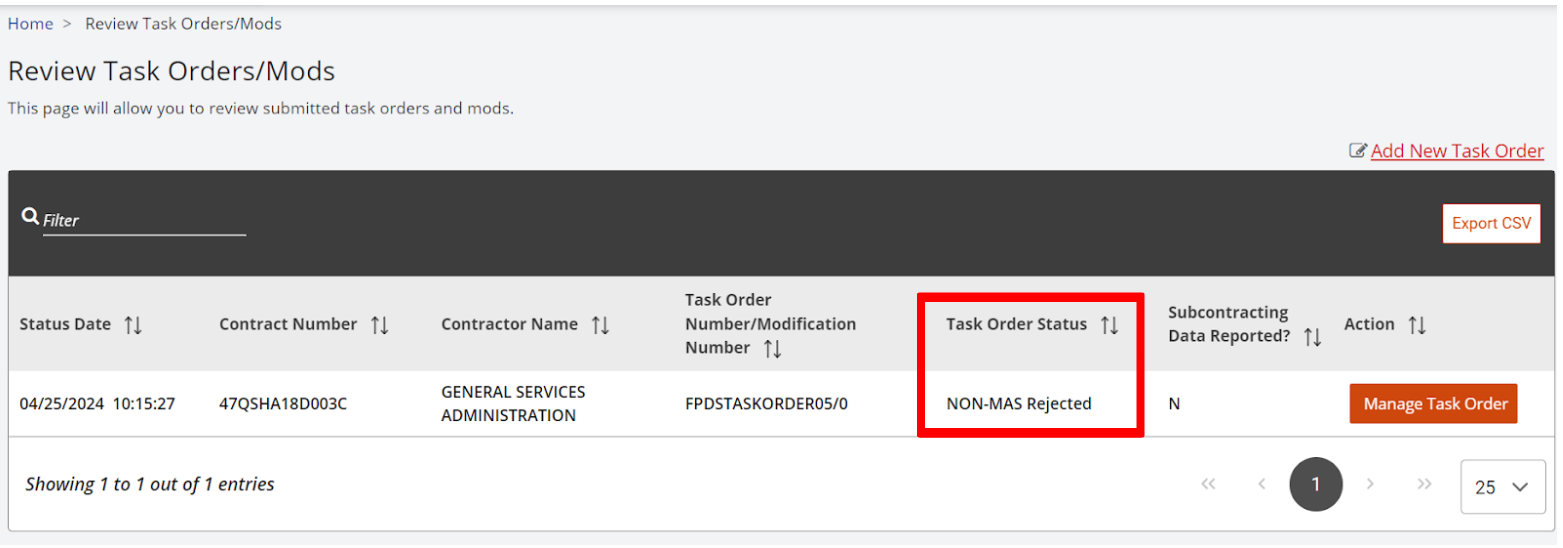This screenshot has width=1563, height=548.
Task: Sort by Status Date column arrows
Action: coord(133,325)
